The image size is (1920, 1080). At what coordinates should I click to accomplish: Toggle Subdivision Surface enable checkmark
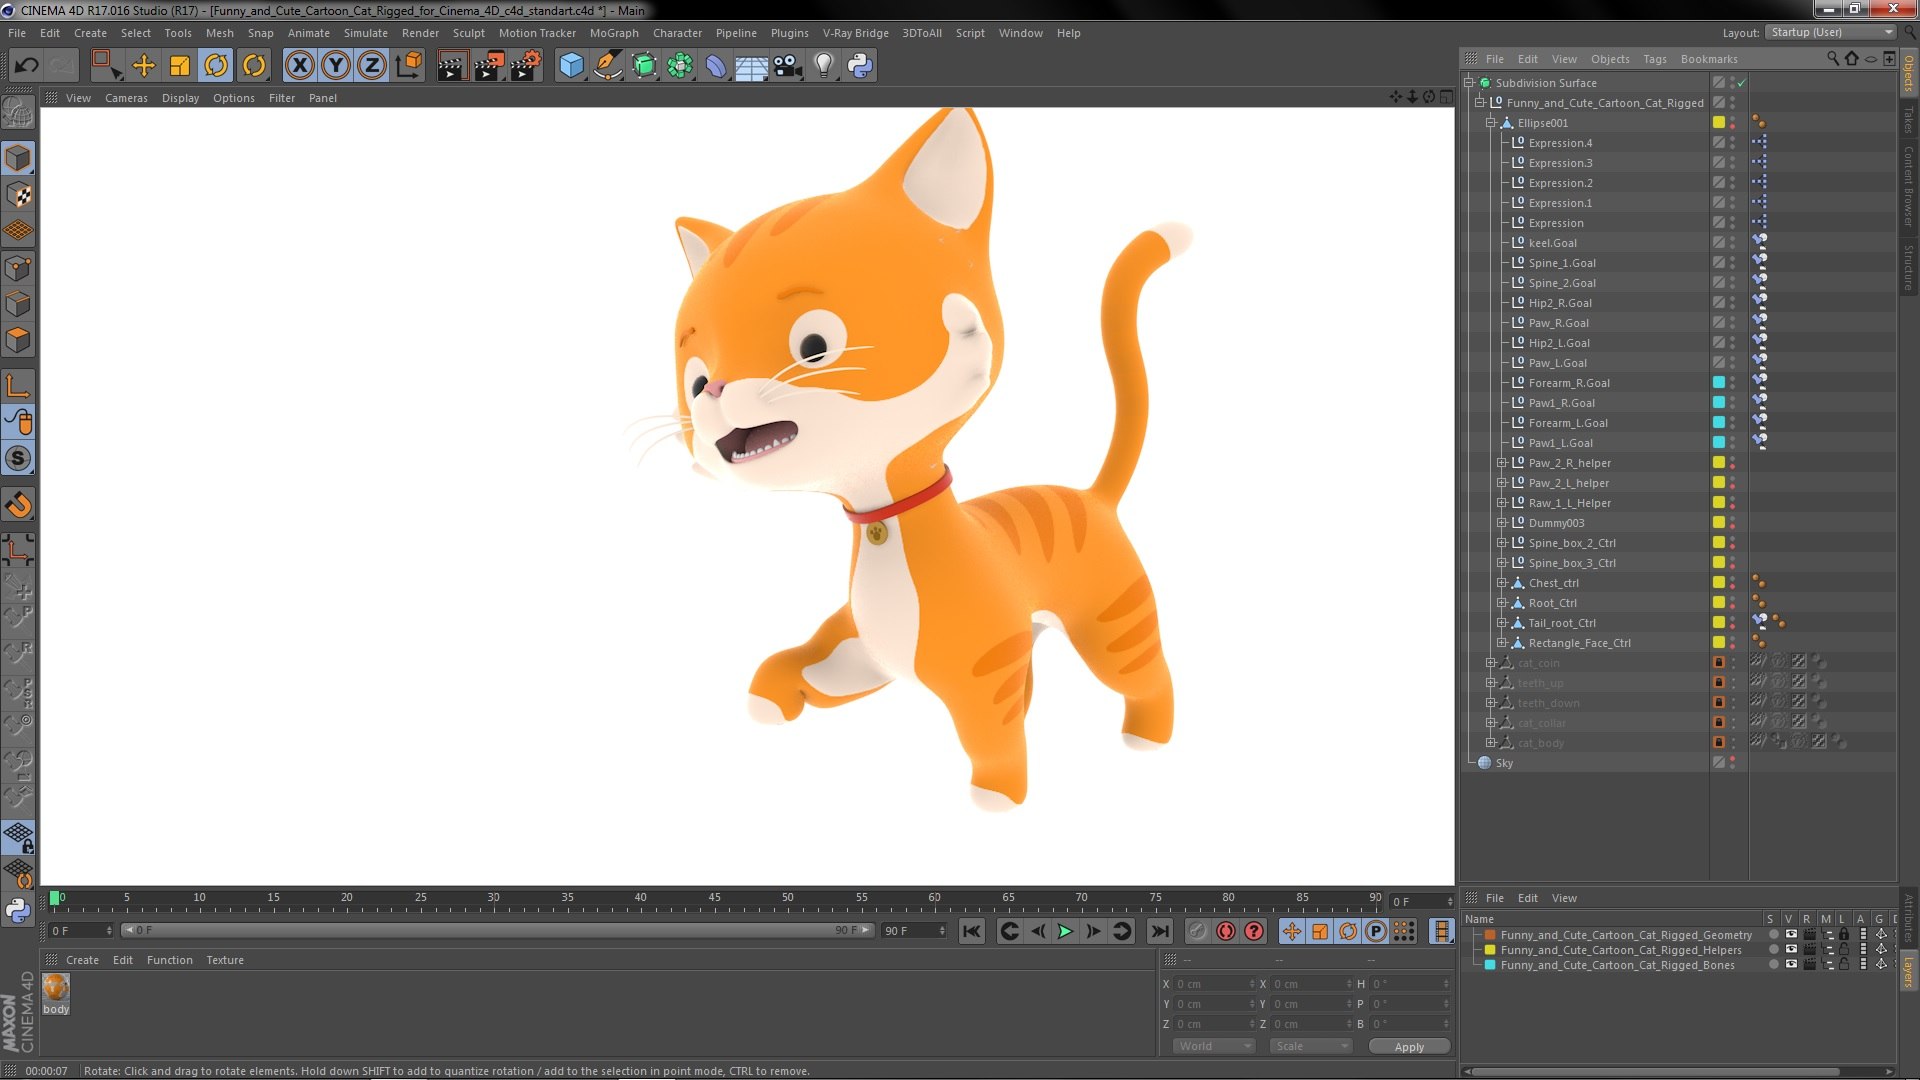point(1742,82)
